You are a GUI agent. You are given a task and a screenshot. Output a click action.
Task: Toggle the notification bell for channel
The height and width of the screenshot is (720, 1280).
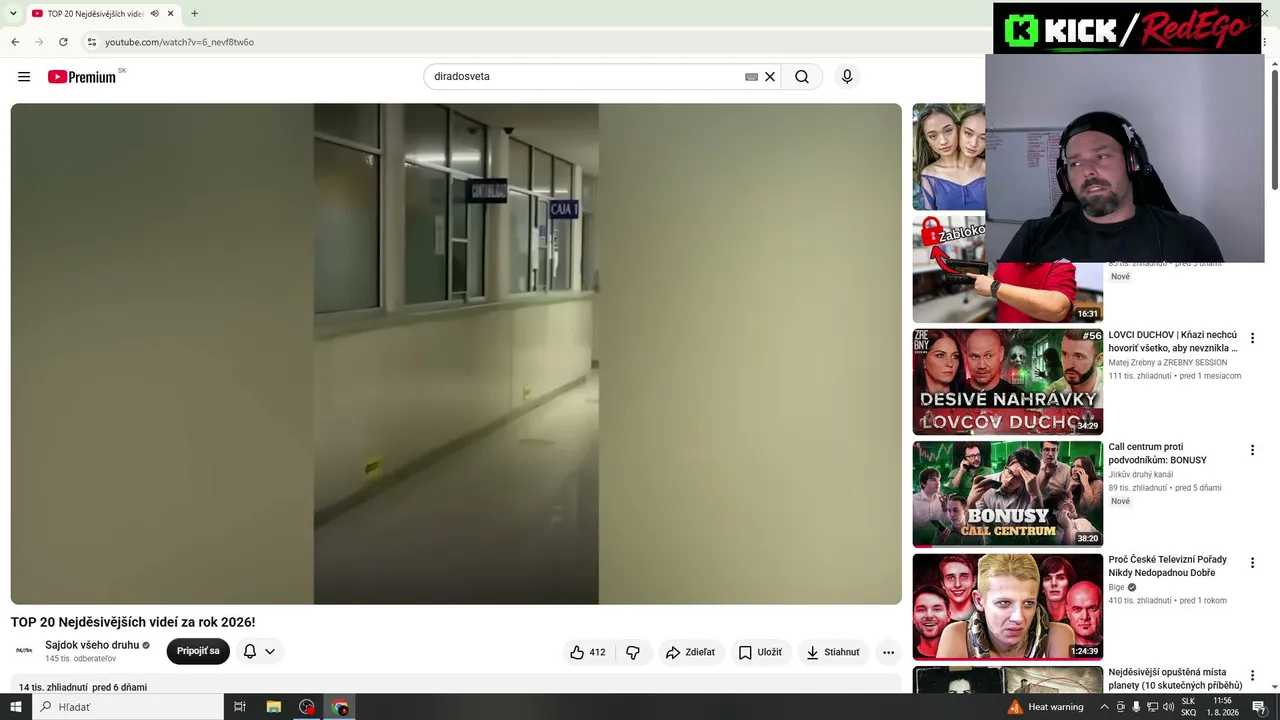point(250,651)
